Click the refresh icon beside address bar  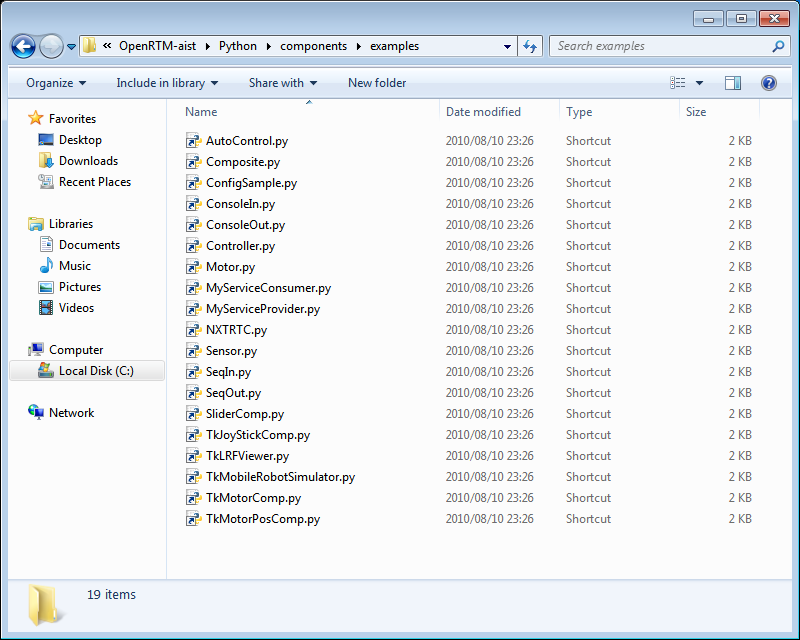pyautogui.click(x=530, y=46)
